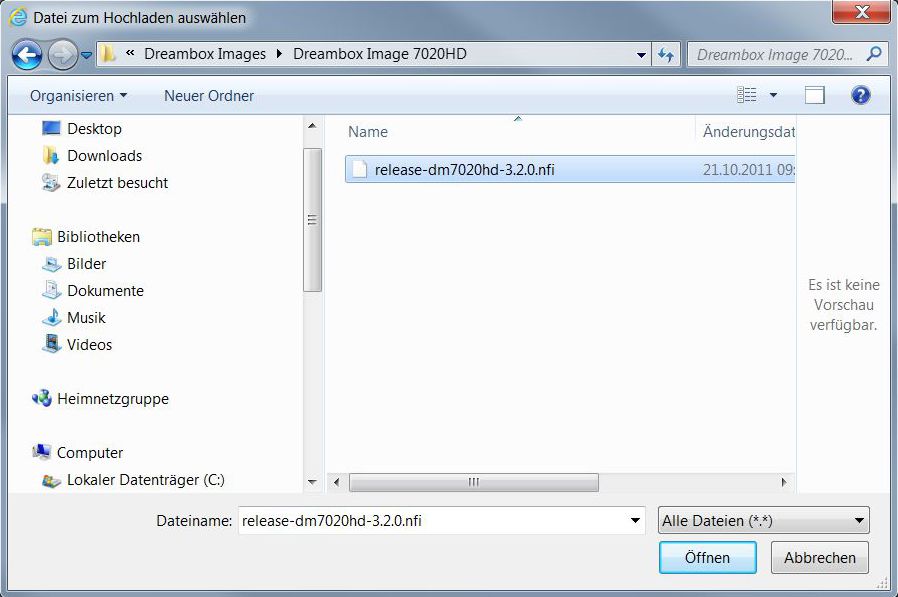Click the Computer icon
This screenshot has width=898, height=597.
[41, 452]
